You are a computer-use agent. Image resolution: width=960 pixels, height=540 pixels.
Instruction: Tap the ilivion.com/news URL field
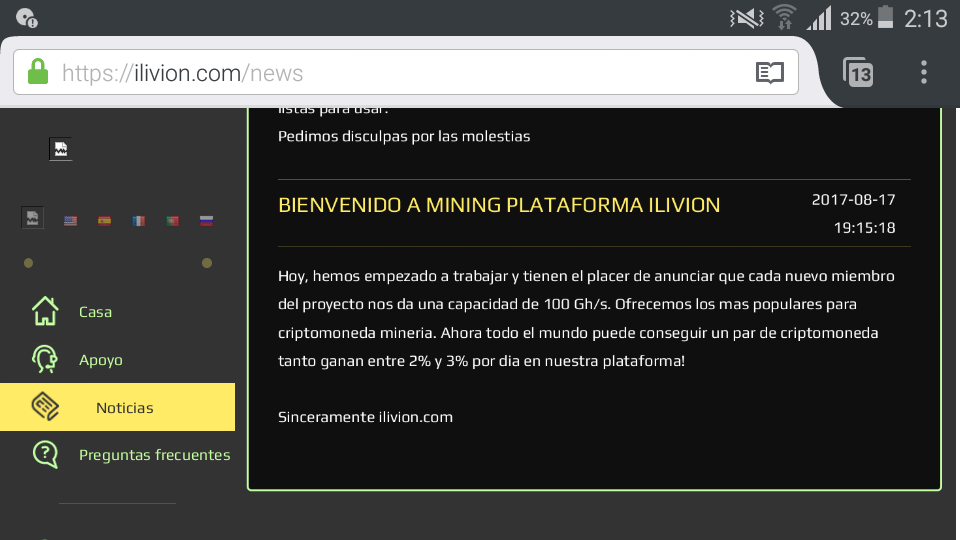[x=406, y=72]
